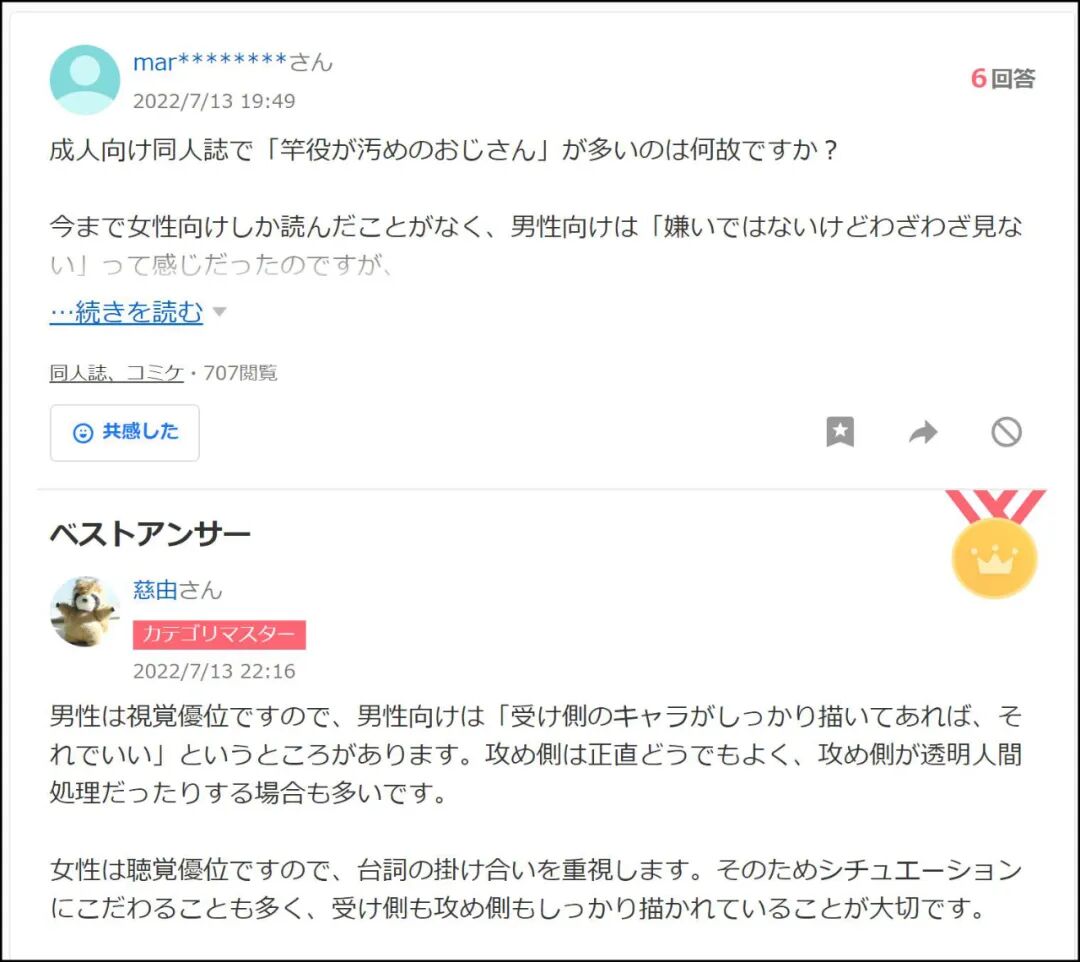
Task: Click the gold crown medal icon
Action: [995, 544]
